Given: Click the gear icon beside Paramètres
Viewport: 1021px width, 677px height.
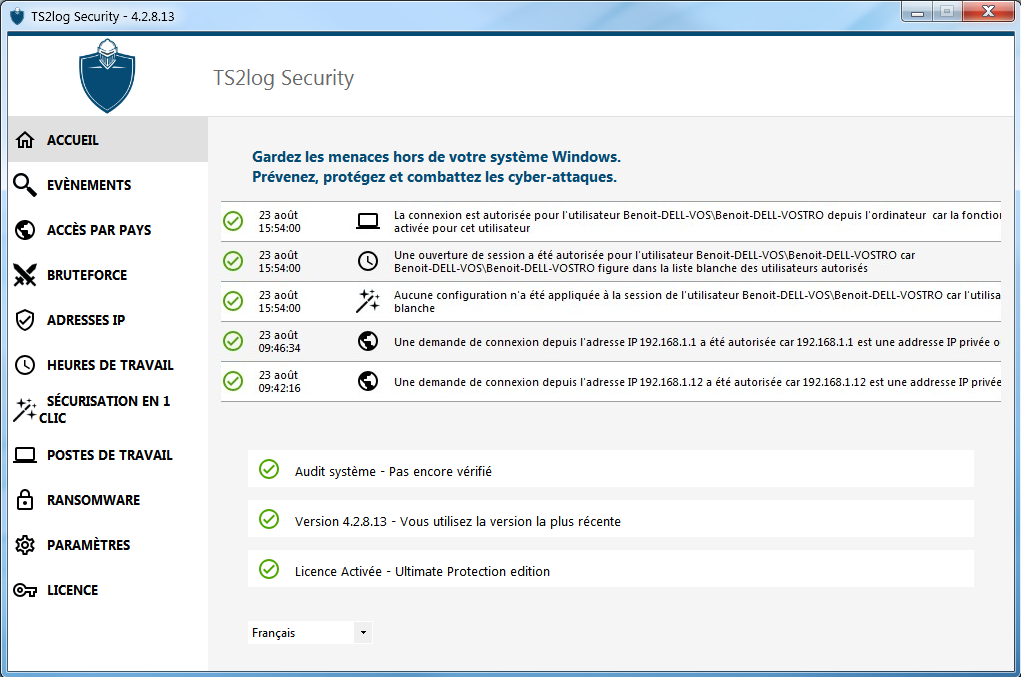Looking at the screenshot, I should (x=25, y=545).
